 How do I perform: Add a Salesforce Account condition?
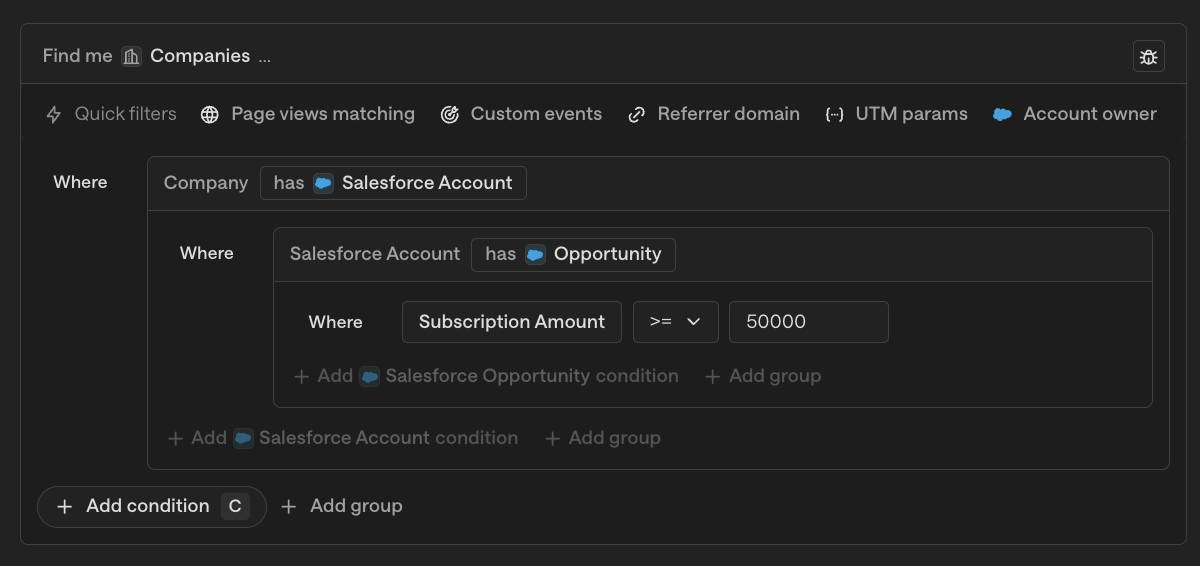click(x=343, y=438)
